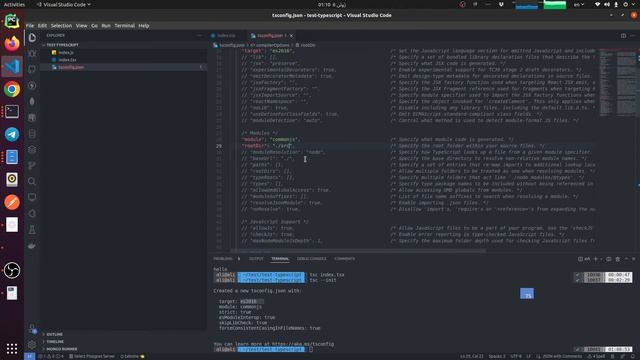The height and width of the screenshot is (360, 640).
Task: Show applications grid in dock
Action: (12, 348)
